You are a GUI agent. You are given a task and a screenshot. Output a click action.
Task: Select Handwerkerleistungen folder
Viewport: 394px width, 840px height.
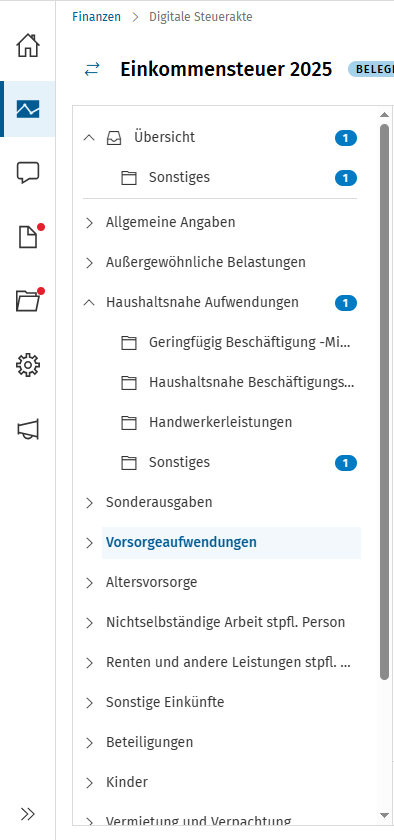pyautogui.click(x=220, y=422)
